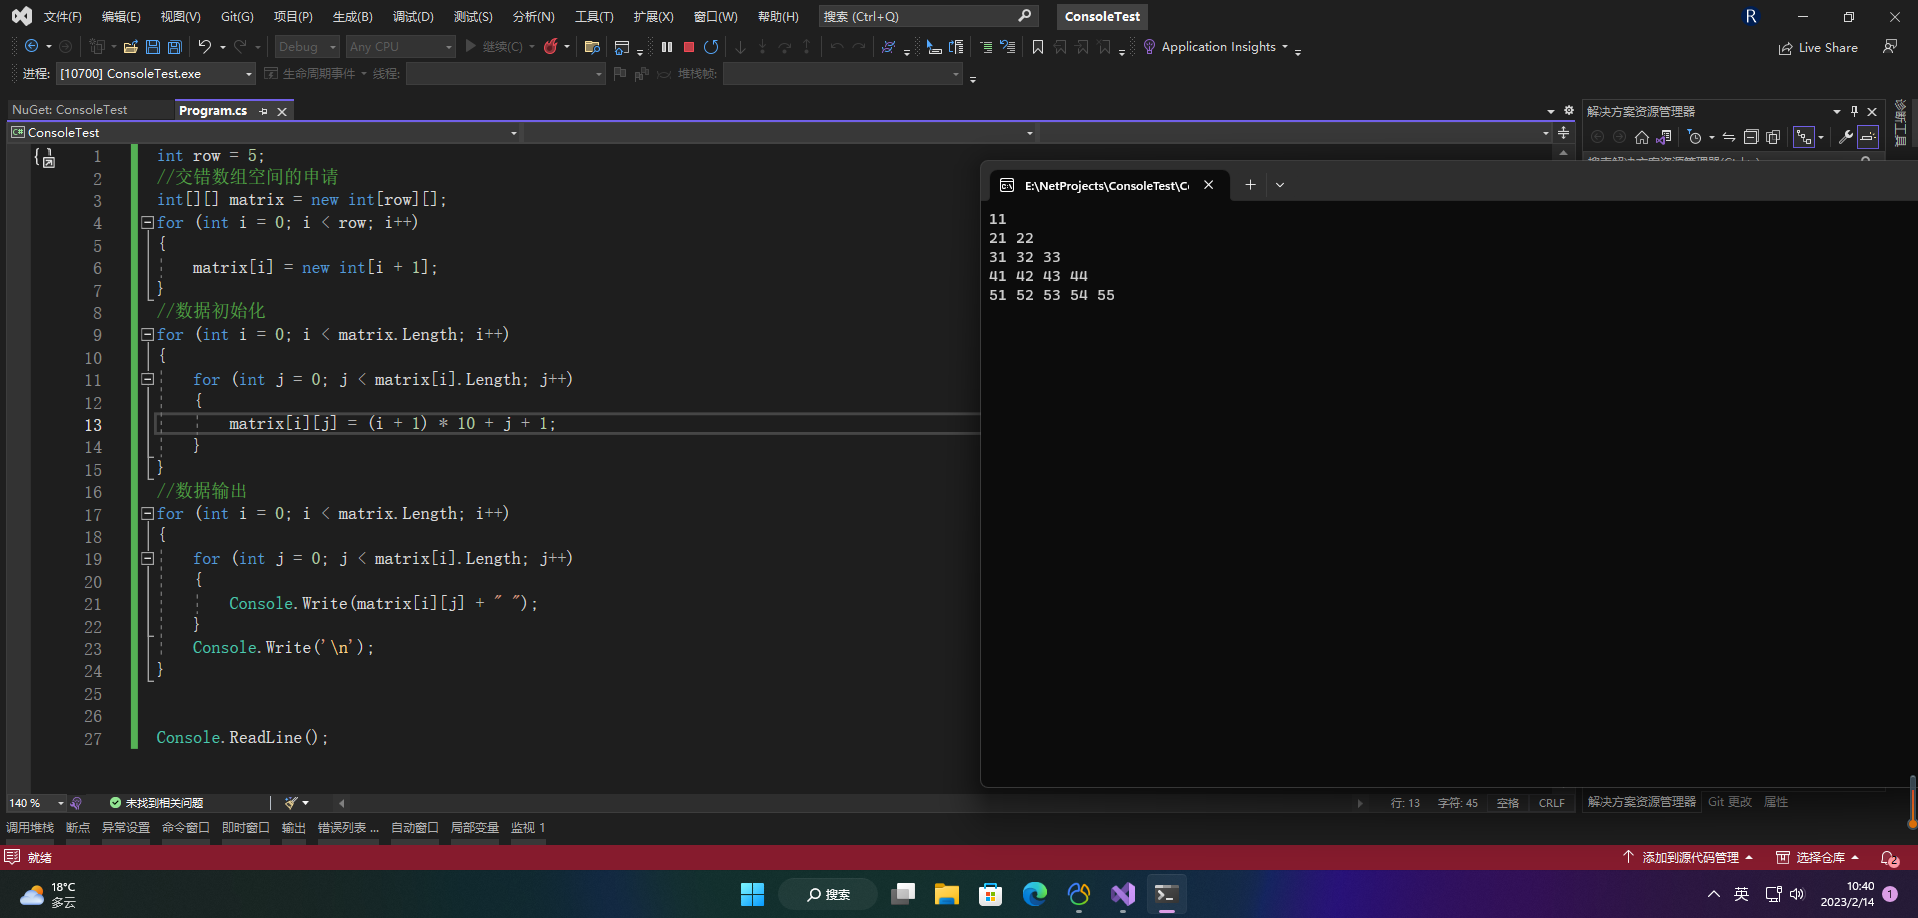Open the console terminal tab dropdown chevron
This screenshot has height=918, width=1918.
[1280, 184]
